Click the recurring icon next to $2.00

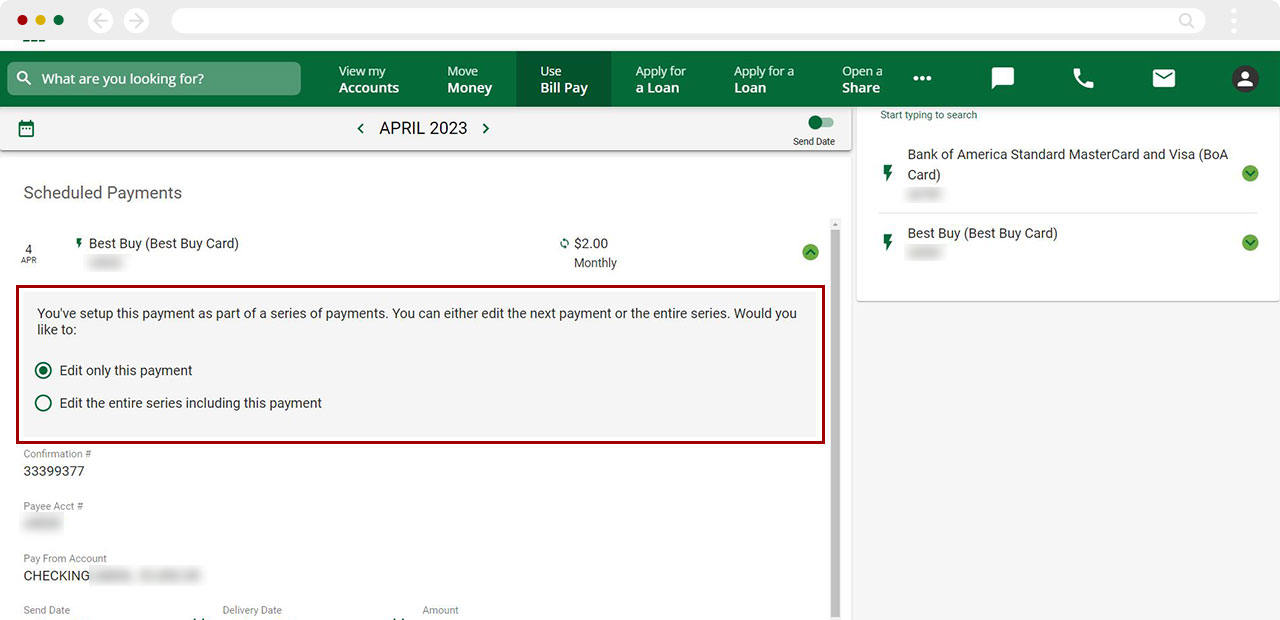pyautogui.click(x=564, y=243)
